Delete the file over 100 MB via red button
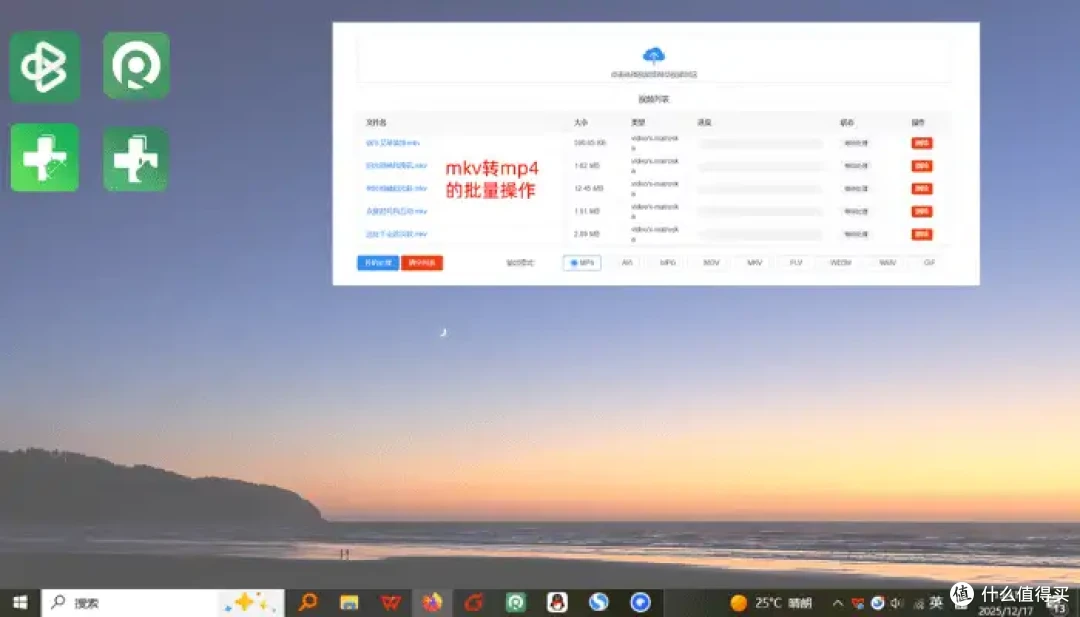This screenshot has width=1080, height=617. click(922, 143)
